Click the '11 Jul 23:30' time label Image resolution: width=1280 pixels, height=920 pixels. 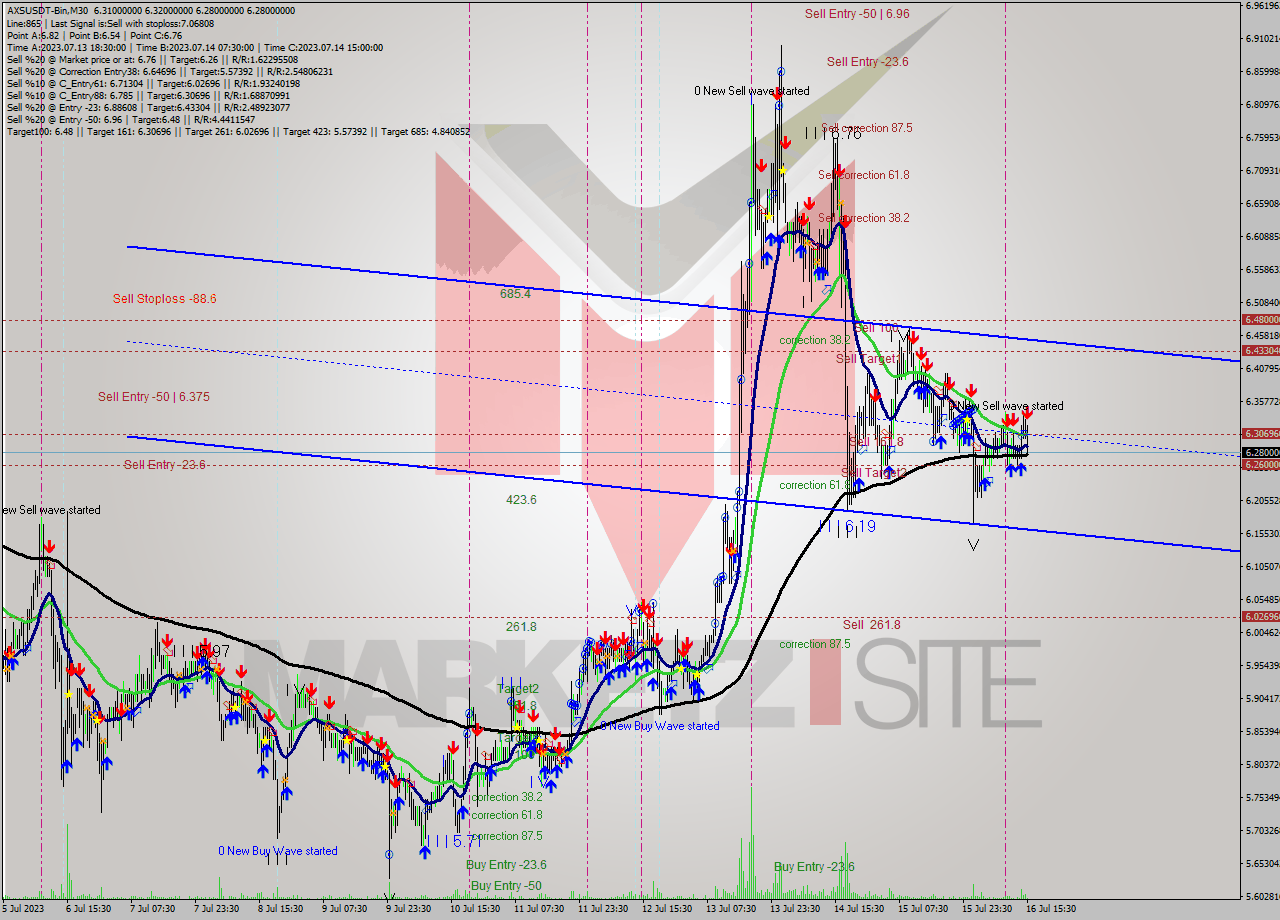coord(602,909)
